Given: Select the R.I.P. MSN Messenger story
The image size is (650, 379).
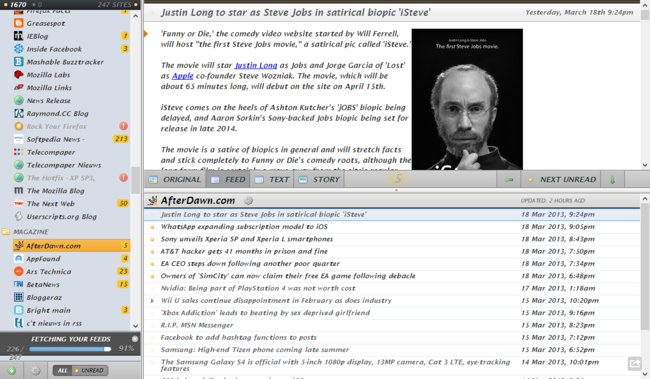Looking at the screenshot, I should (x=392, y=325).
